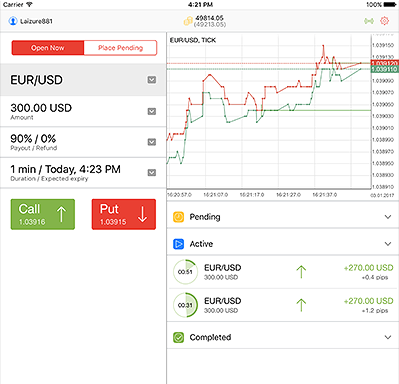Open the EUR/USD trade showing +0.4 pips
Image resolution: width=399 pixels, height=384 pixels.
(283, 272)
